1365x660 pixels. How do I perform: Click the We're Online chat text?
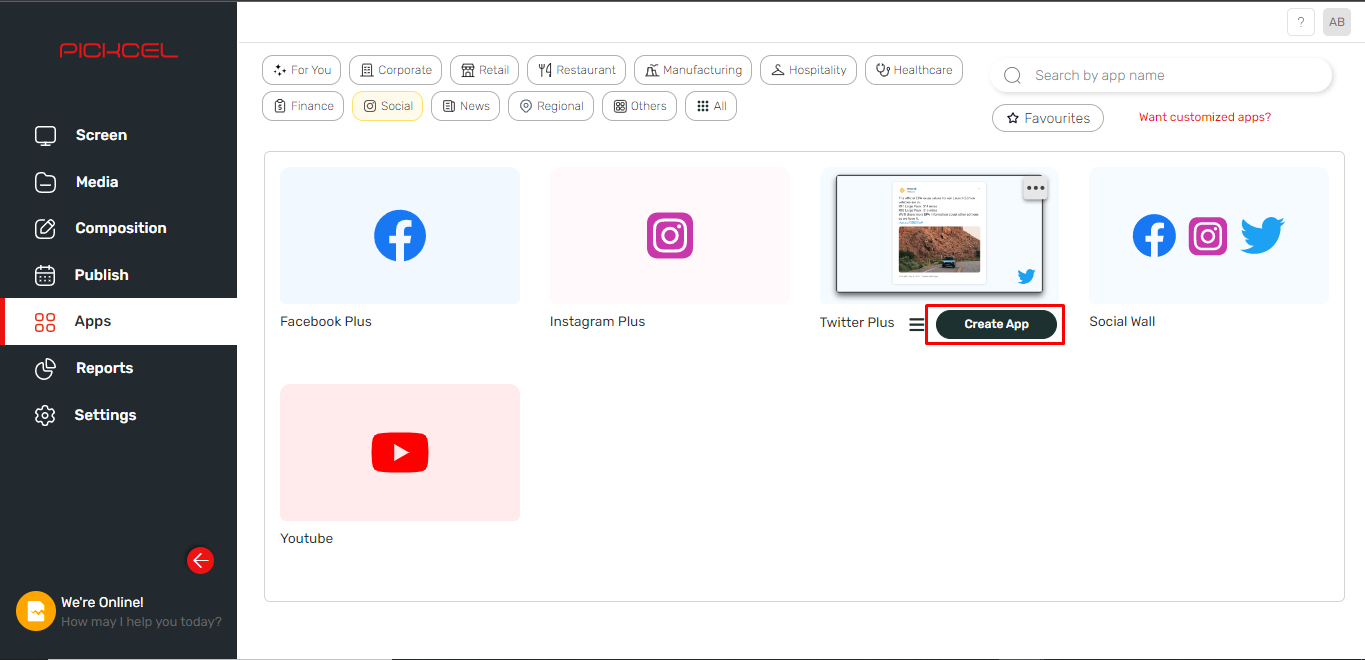coord(102,602)
